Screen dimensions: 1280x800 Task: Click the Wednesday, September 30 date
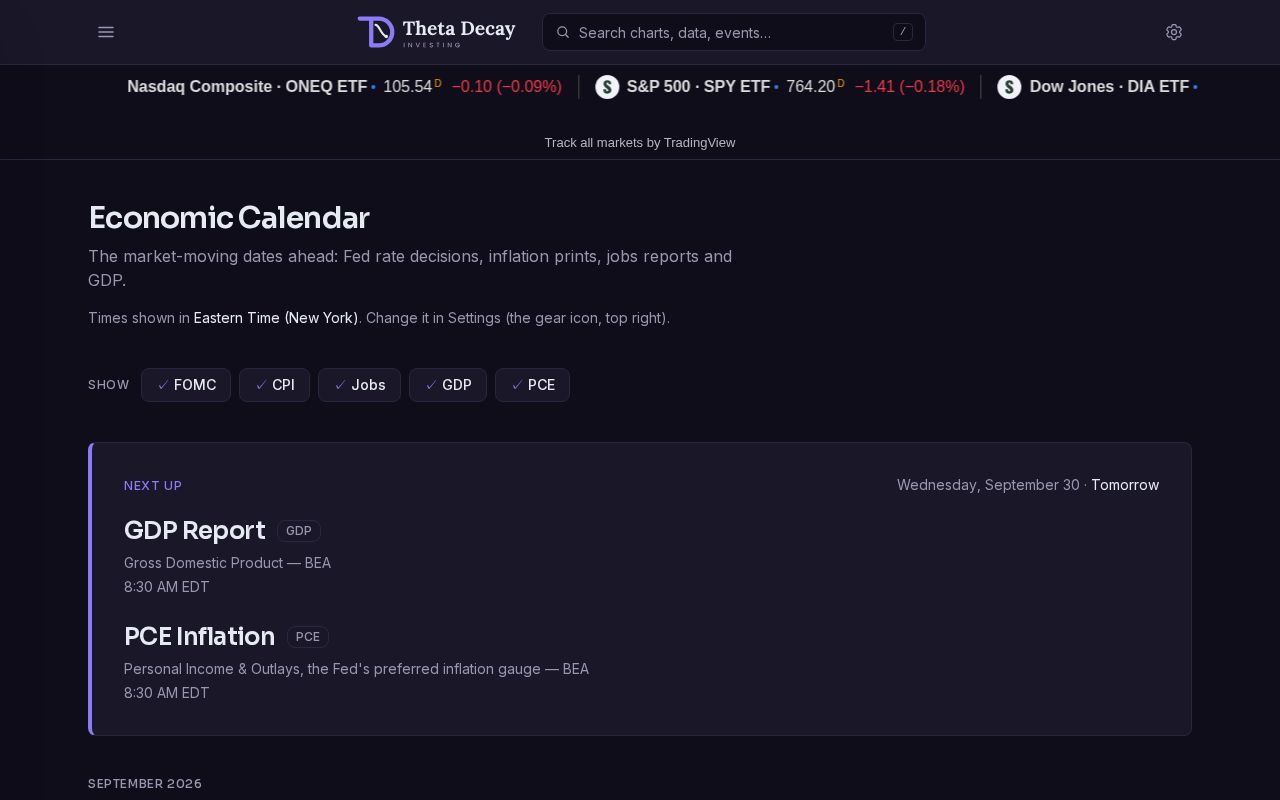pos(988,485)
